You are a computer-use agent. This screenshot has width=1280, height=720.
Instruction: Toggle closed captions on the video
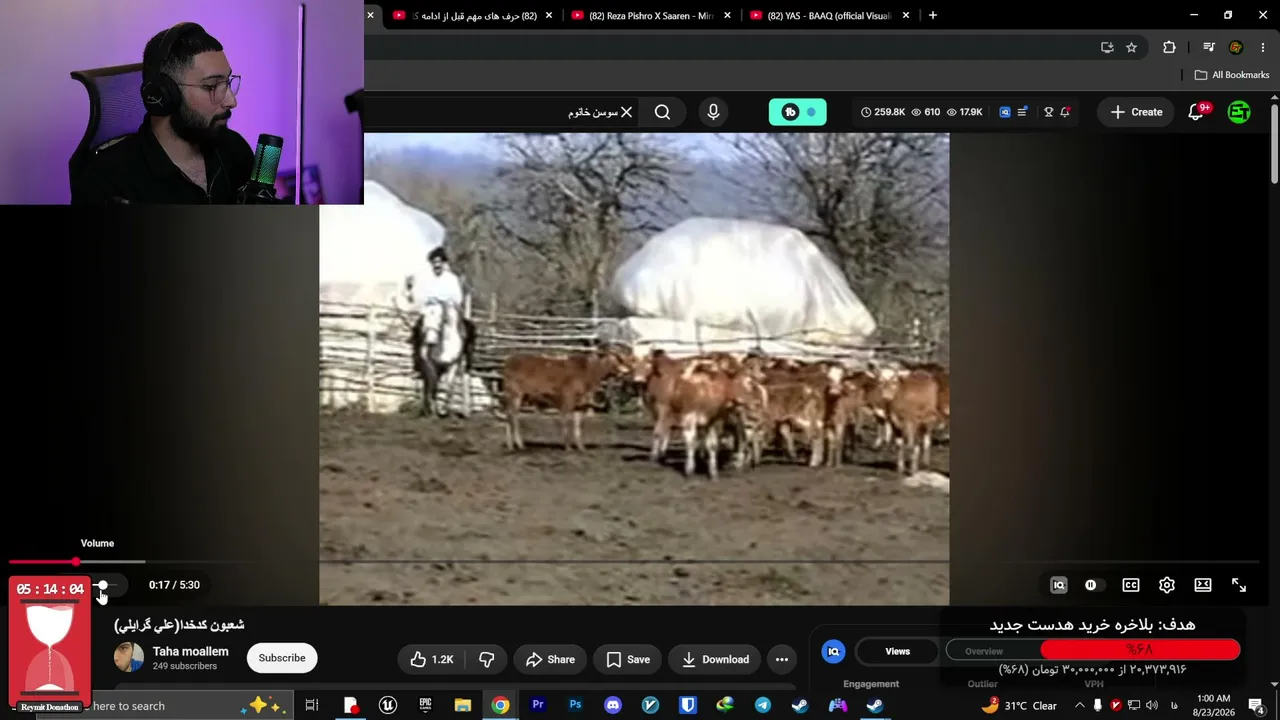1131,585
